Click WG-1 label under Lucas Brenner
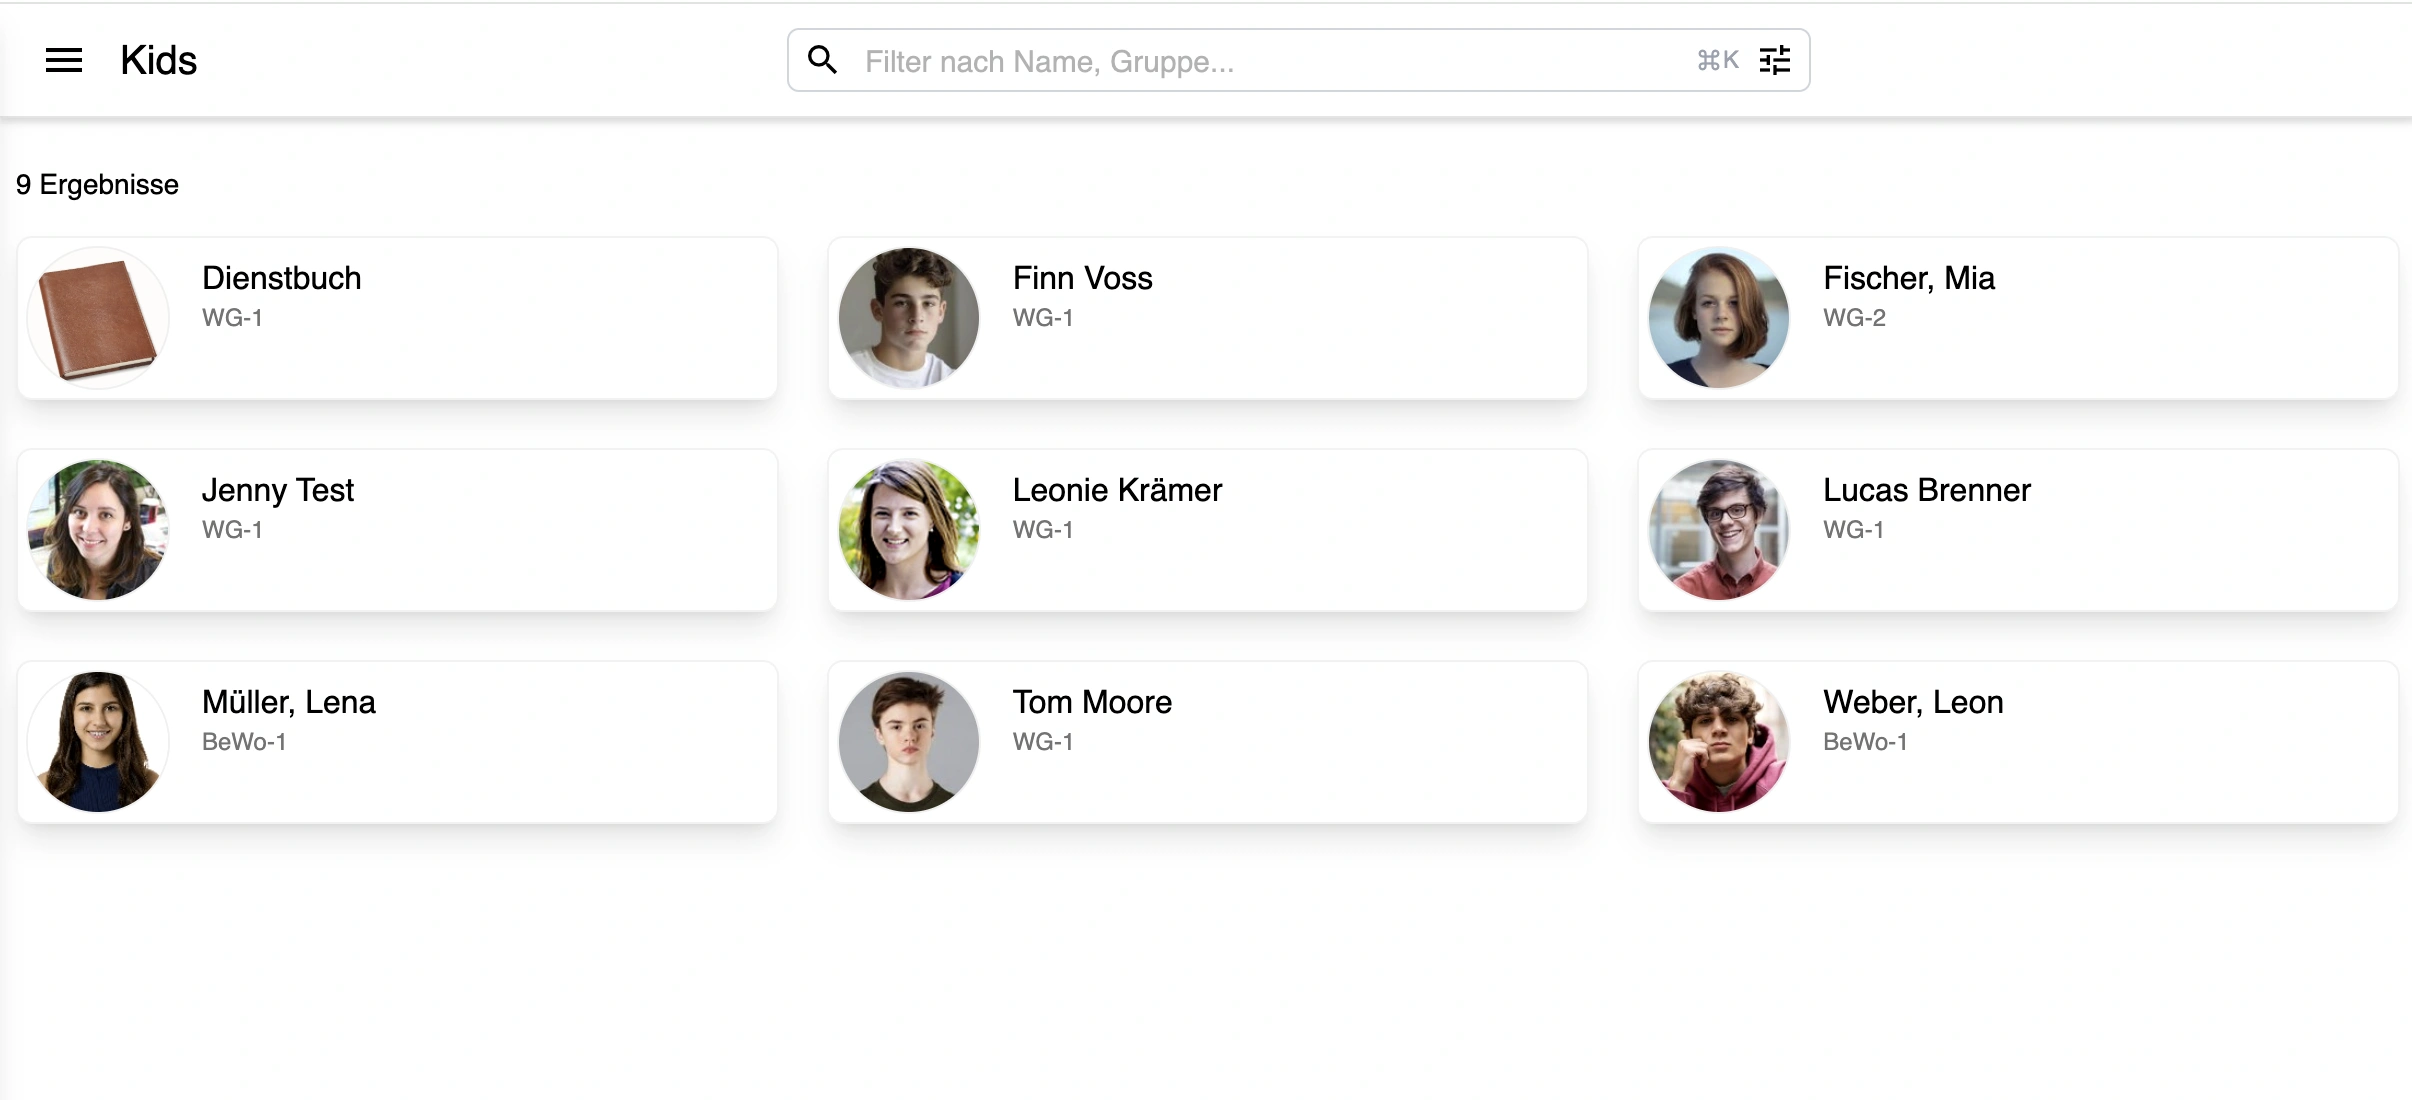The image size is (2412, 1100). click(x=1853, y=530)
